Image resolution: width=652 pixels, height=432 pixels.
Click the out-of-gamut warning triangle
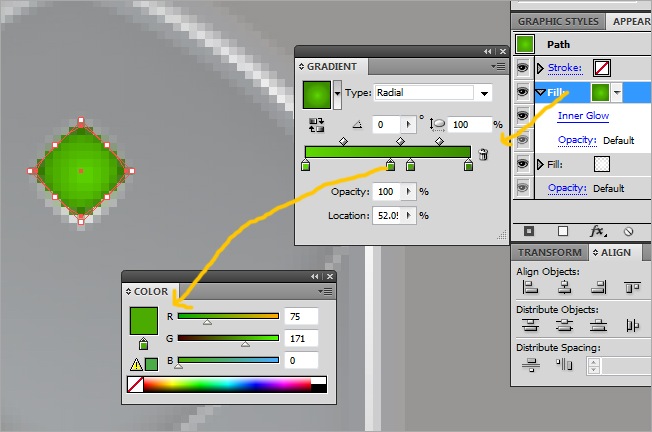pos(136,365)
